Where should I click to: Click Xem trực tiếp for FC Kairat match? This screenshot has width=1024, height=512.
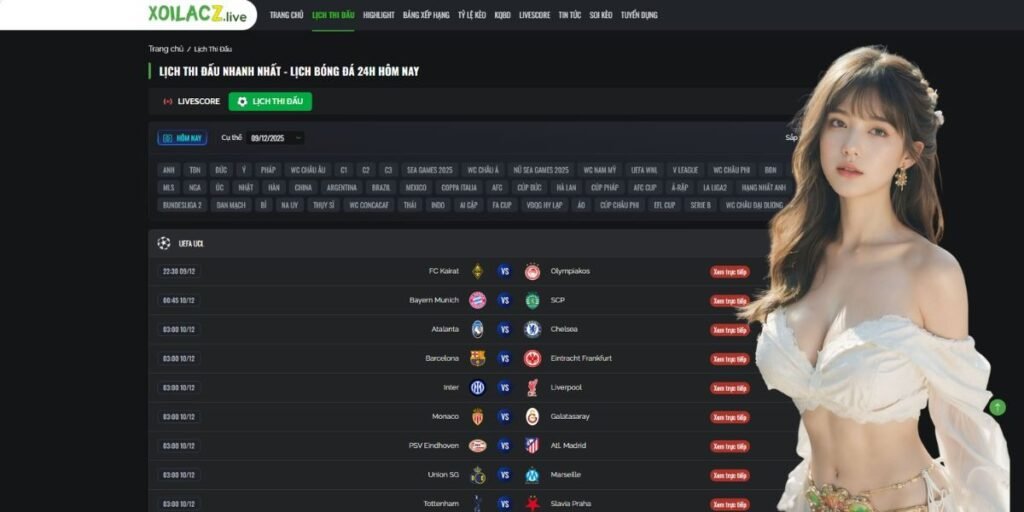(x=729, y=272)
